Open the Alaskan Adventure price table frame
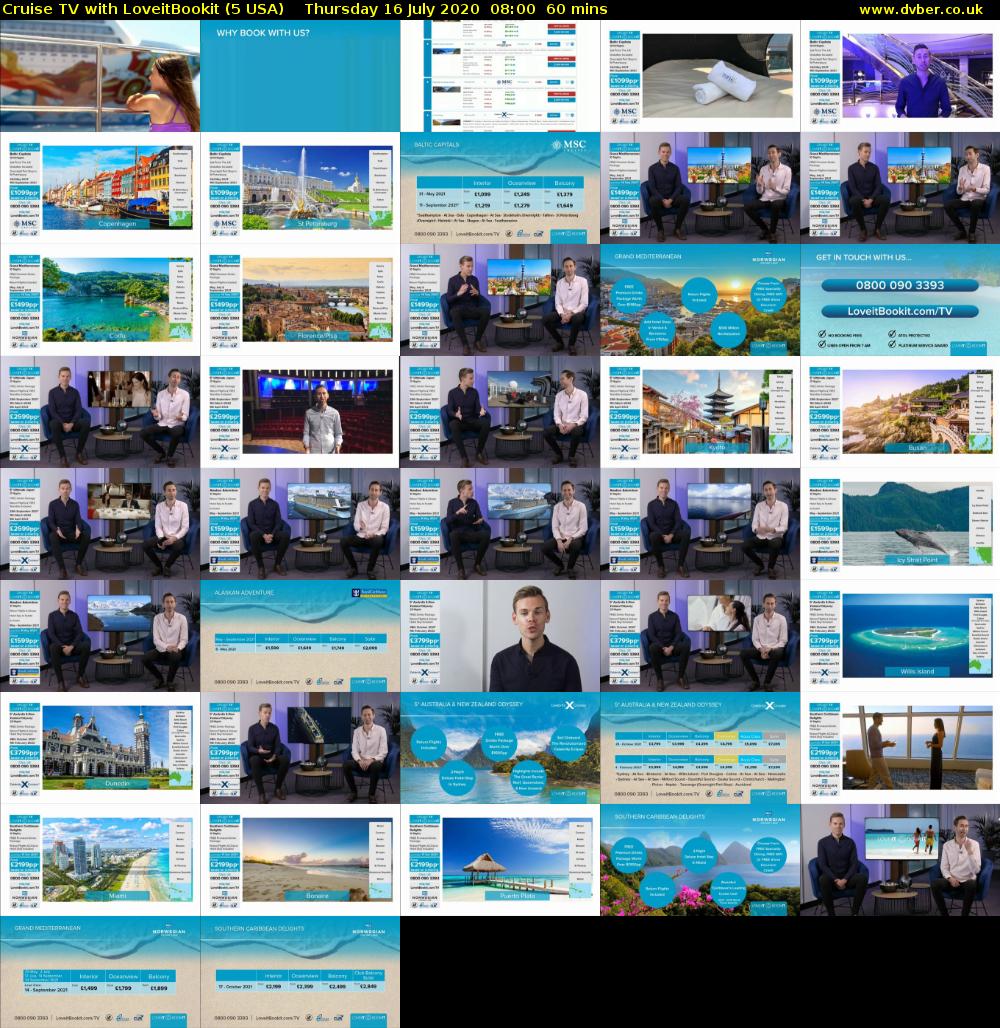This screenshot has height=1028, width=1000. (x=300, y=636)
